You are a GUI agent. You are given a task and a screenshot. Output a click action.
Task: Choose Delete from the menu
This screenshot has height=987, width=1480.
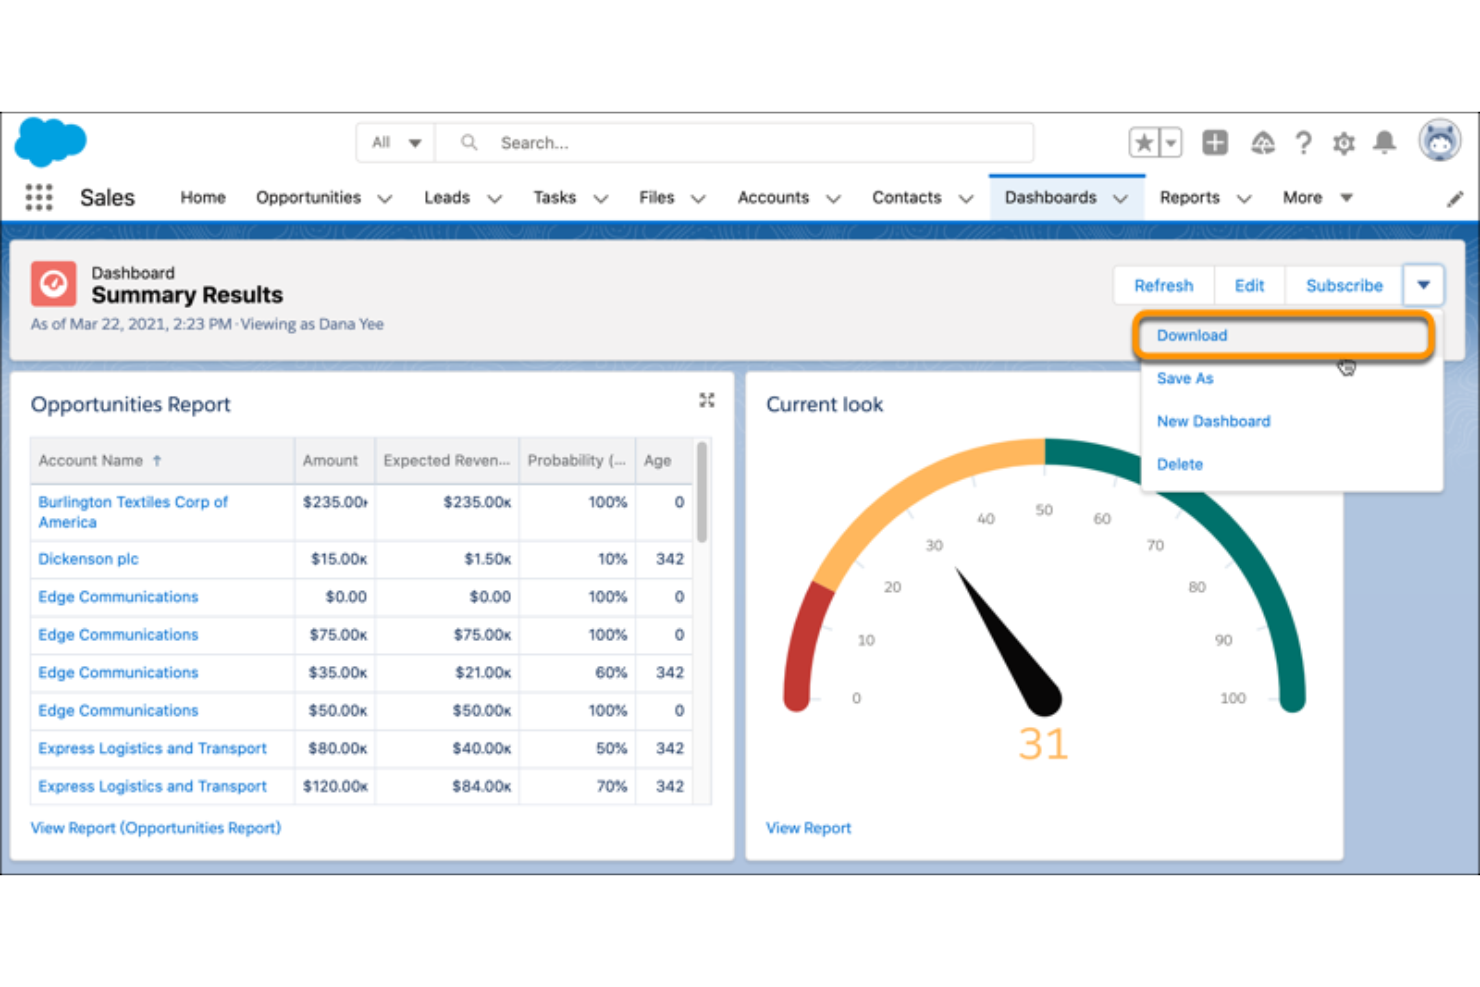1180,464
